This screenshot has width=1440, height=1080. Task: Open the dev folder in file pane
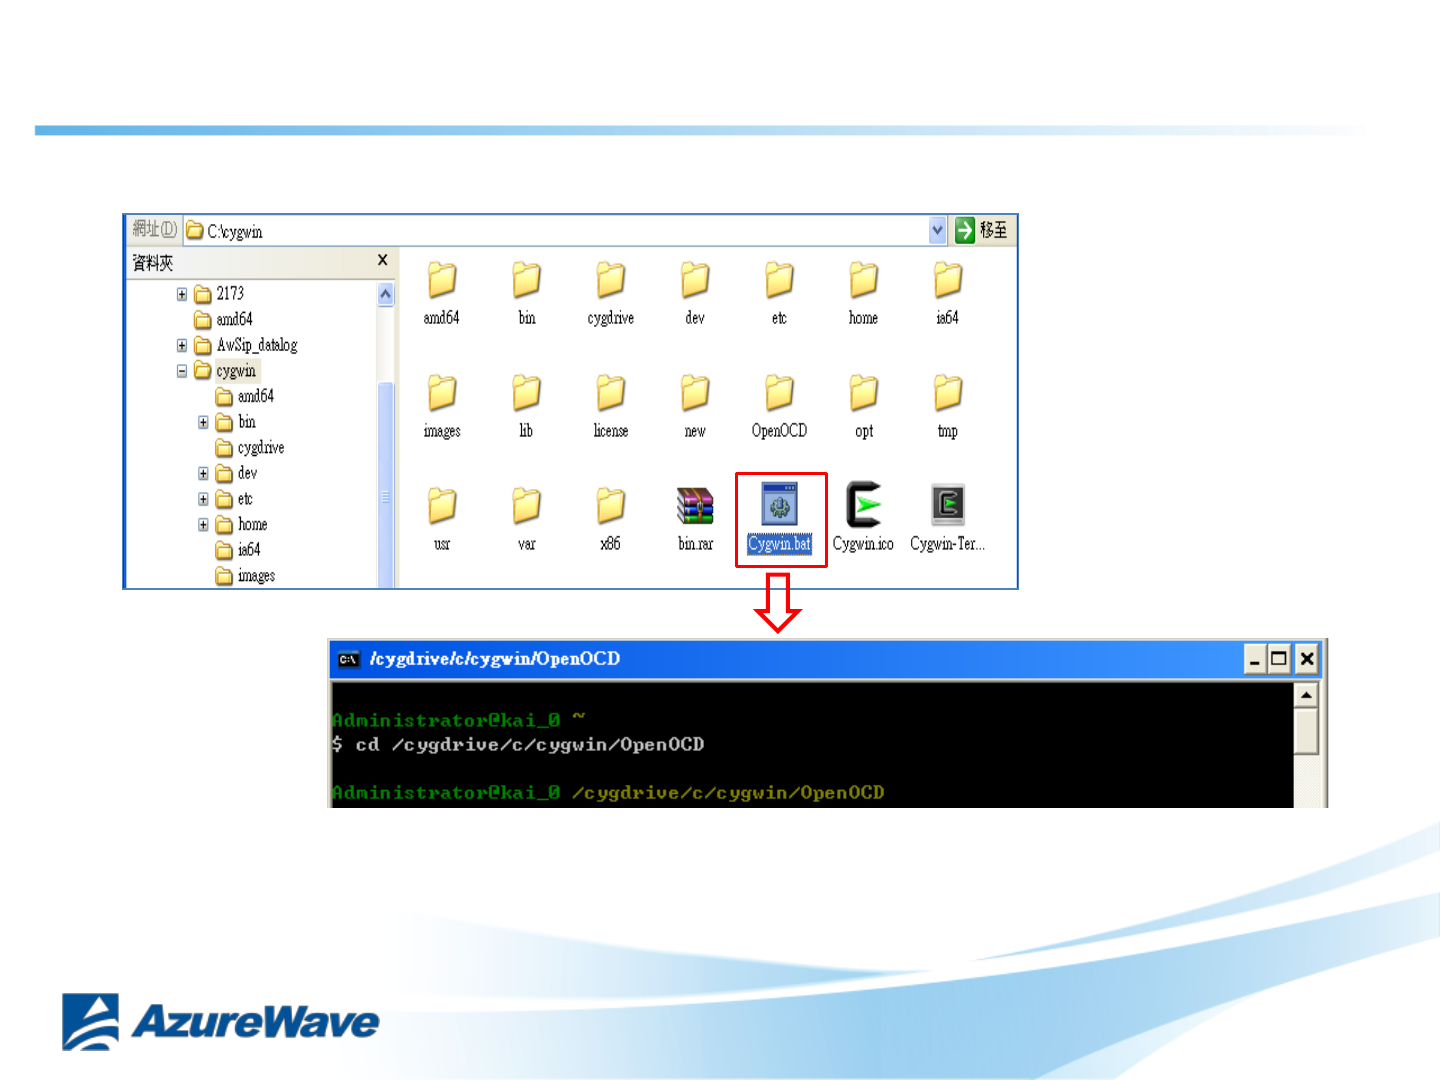695,281
